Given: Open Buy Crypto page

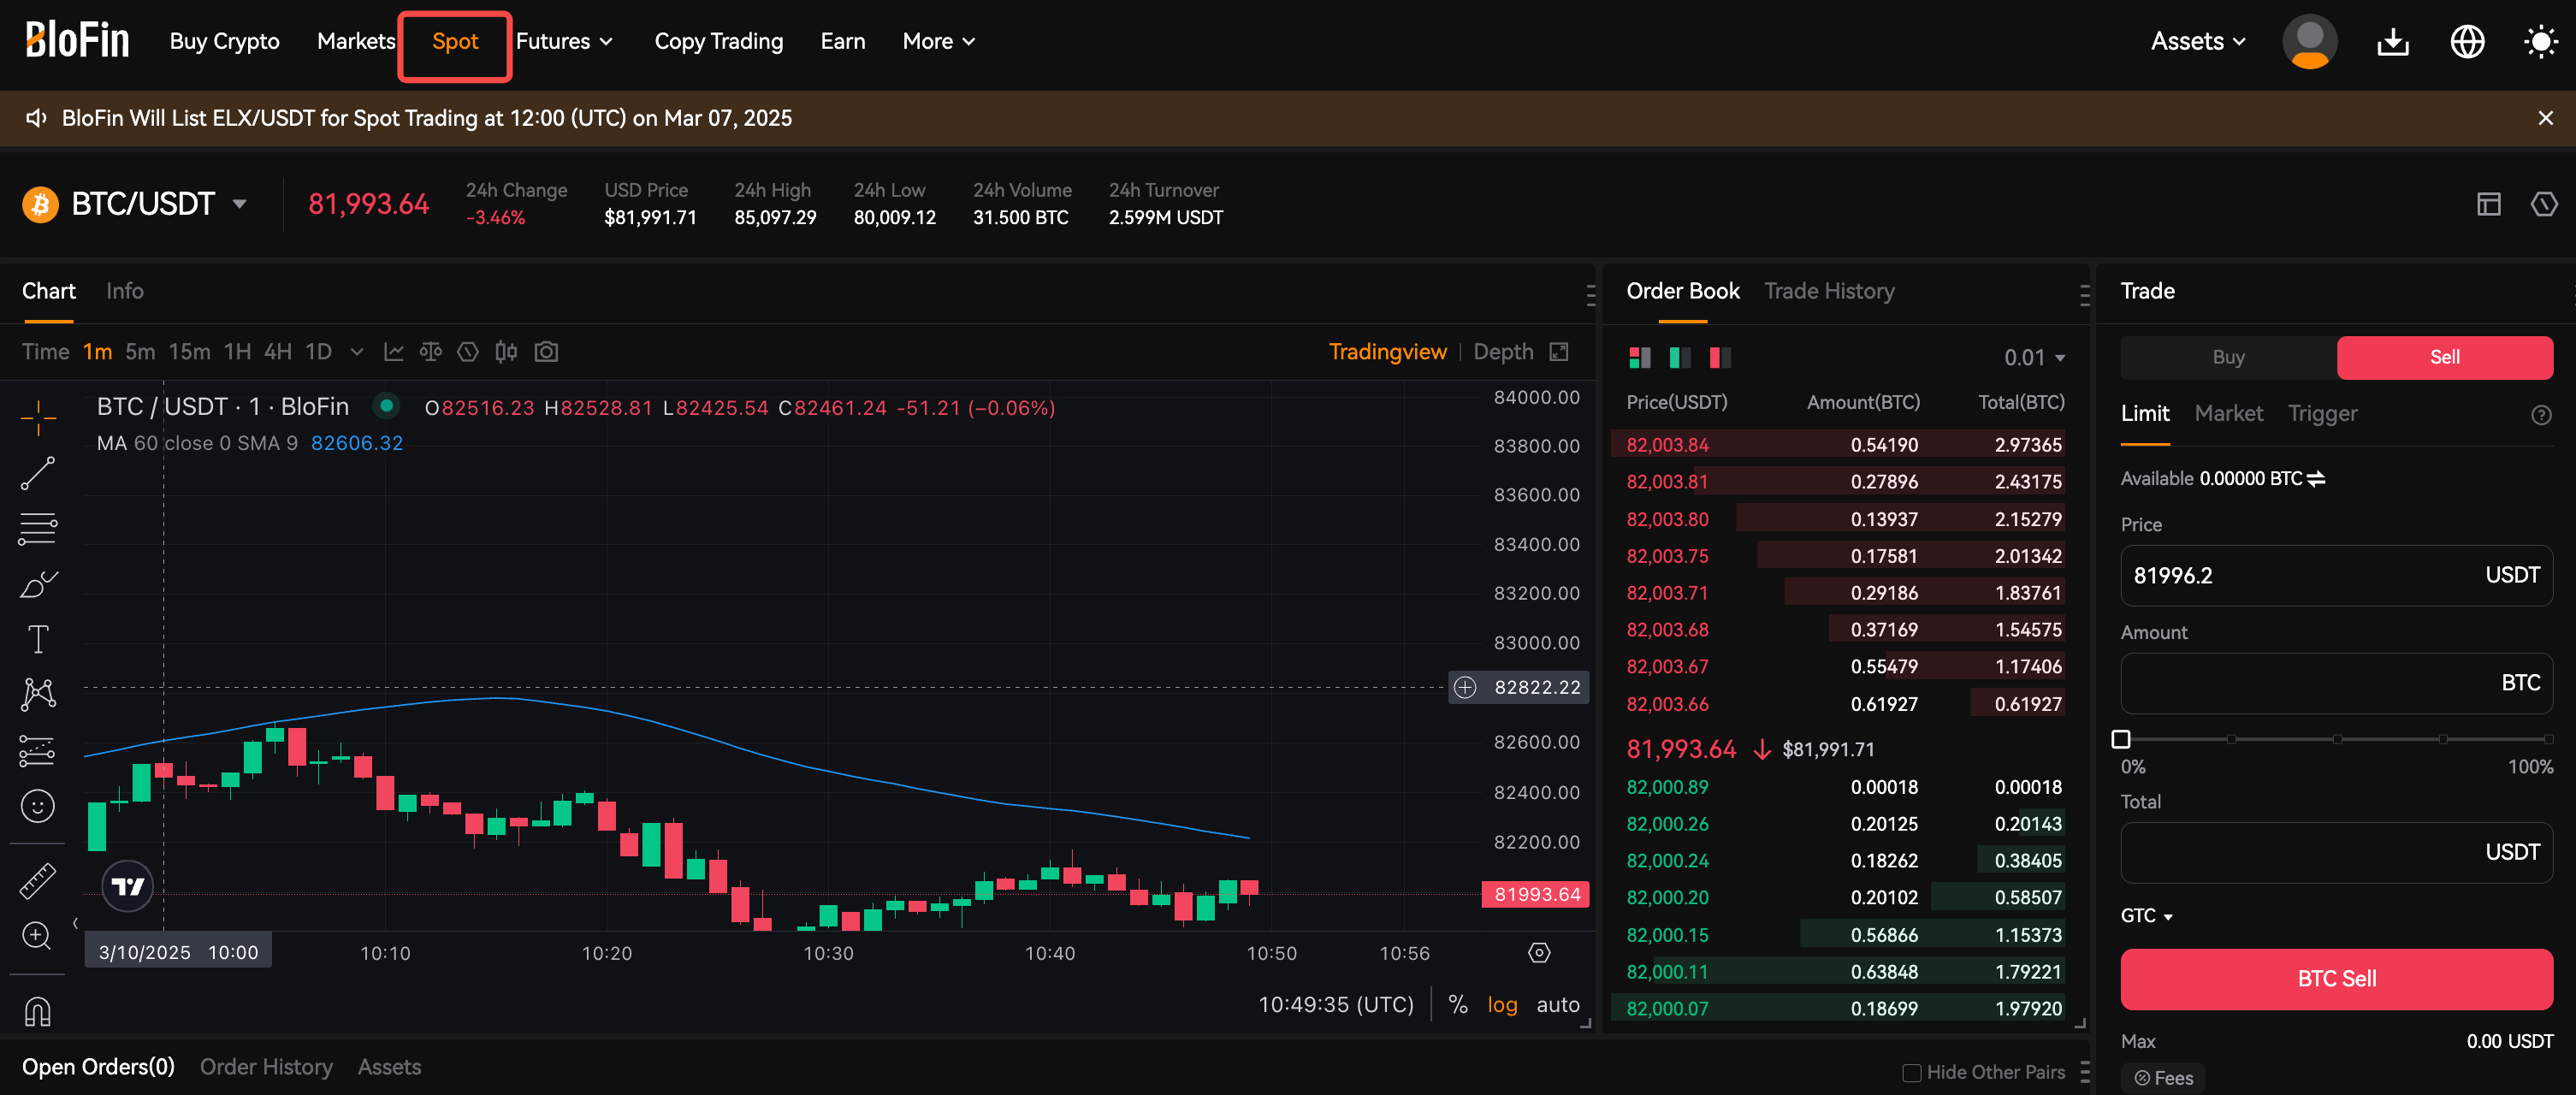Looking at the screenshot, I should (224, 42).
